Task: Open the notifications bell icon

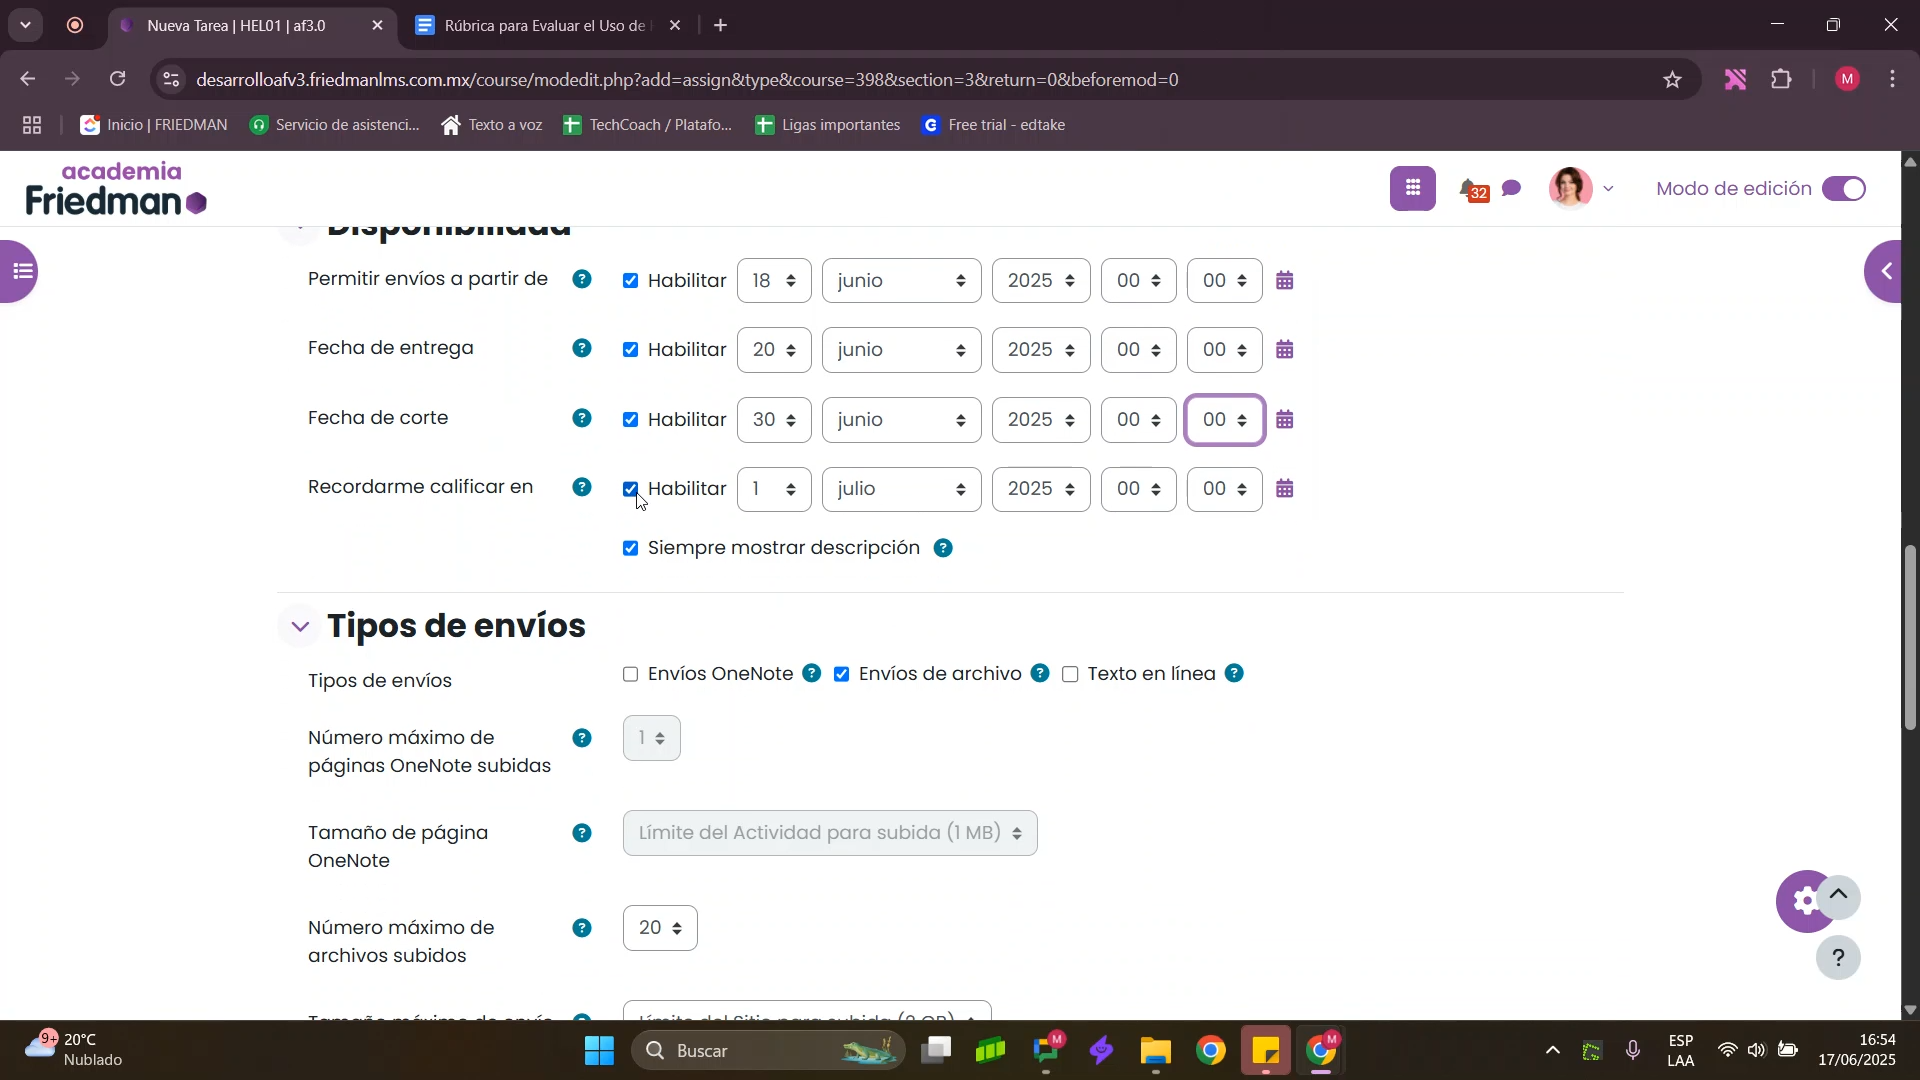Action: click(x=1469, y=188)
